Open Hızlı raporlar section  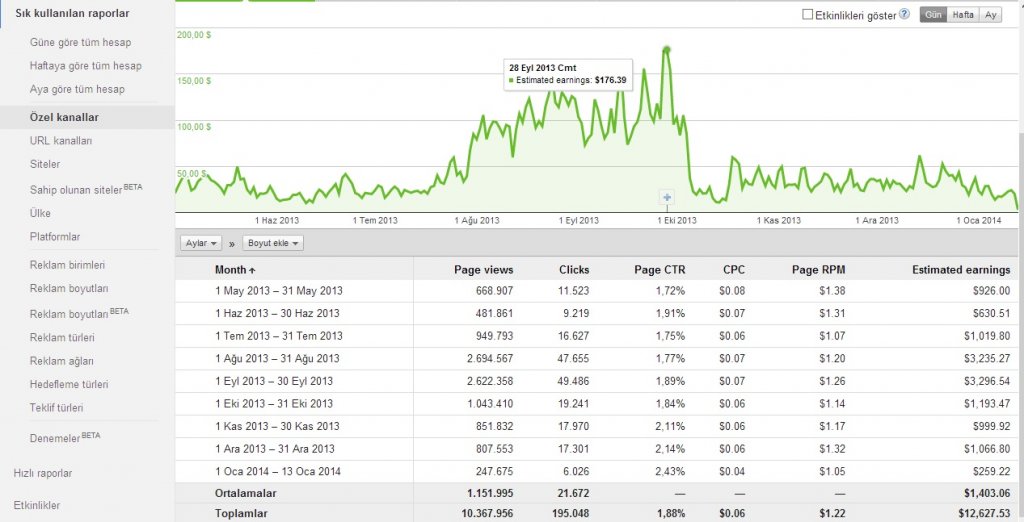coord(42,473)
